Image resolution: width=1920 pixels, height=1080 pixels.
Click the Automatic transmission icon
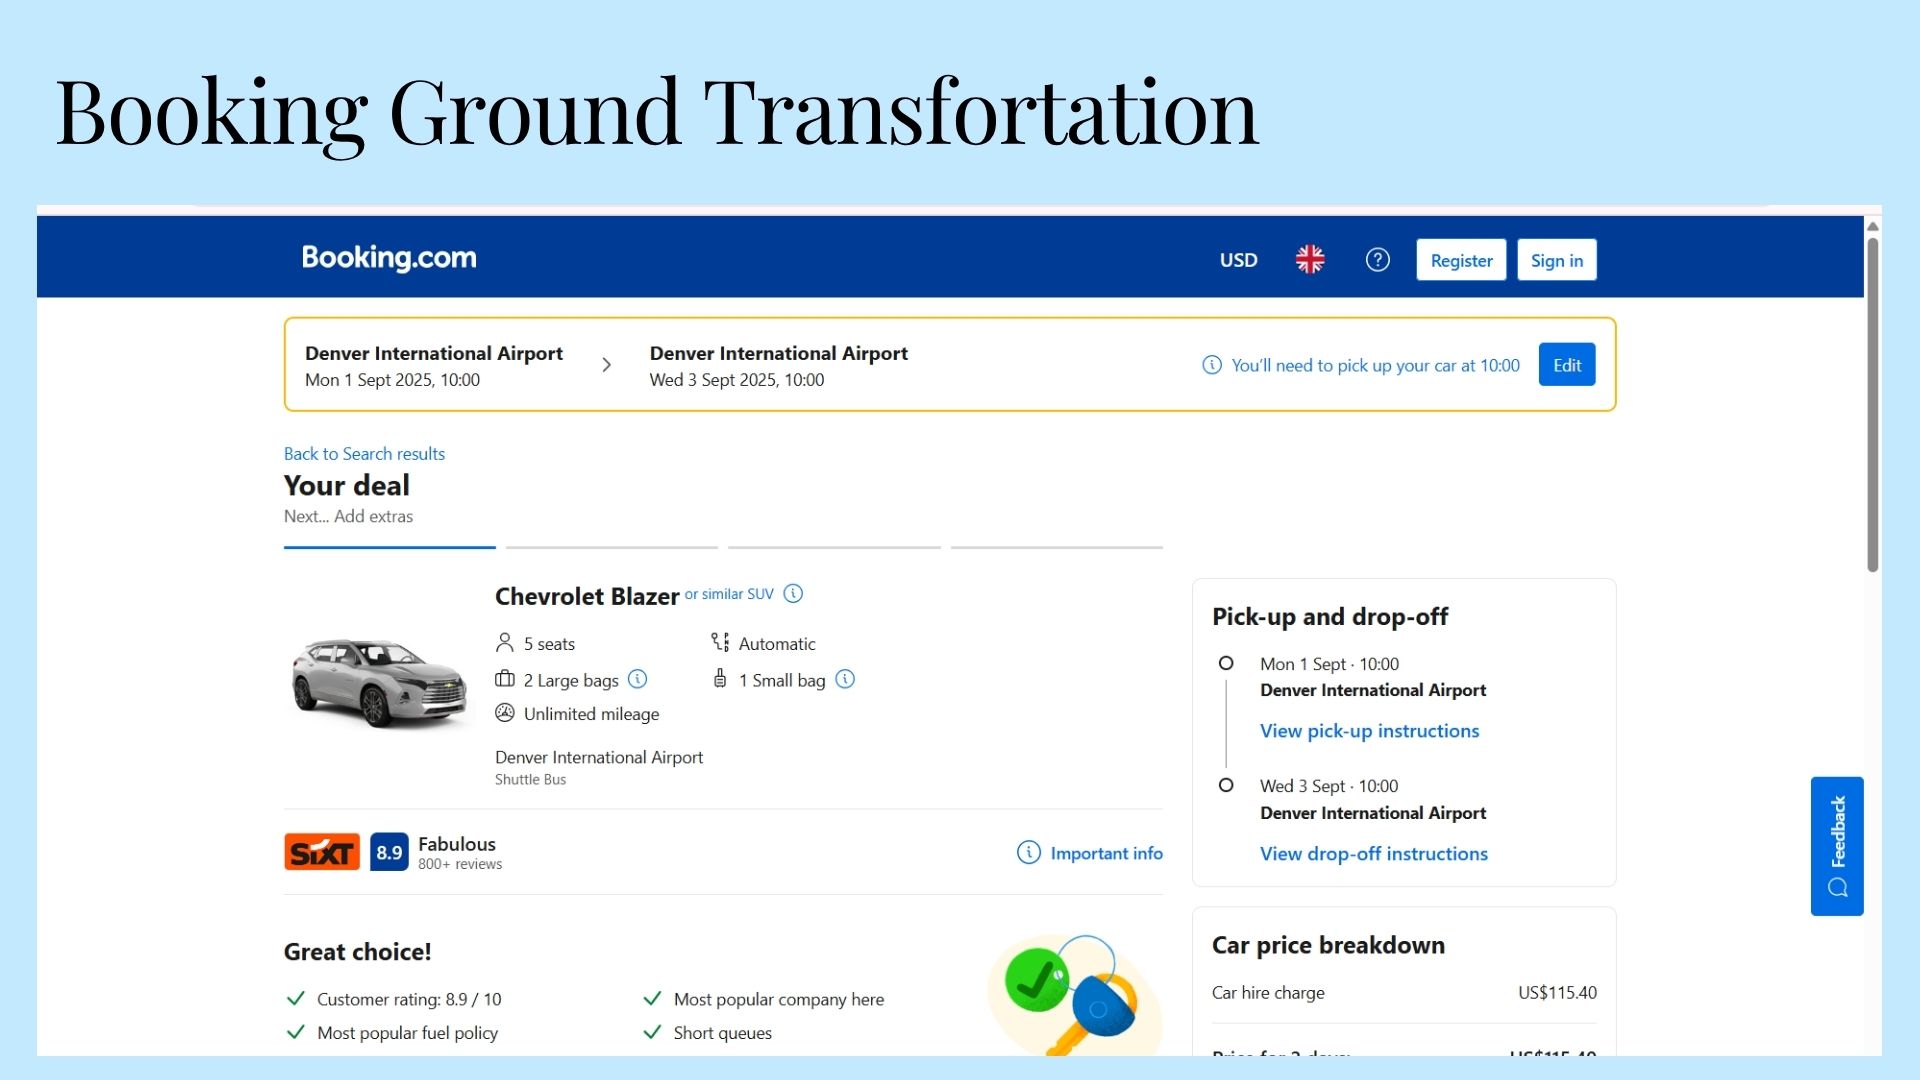(720, 643)
